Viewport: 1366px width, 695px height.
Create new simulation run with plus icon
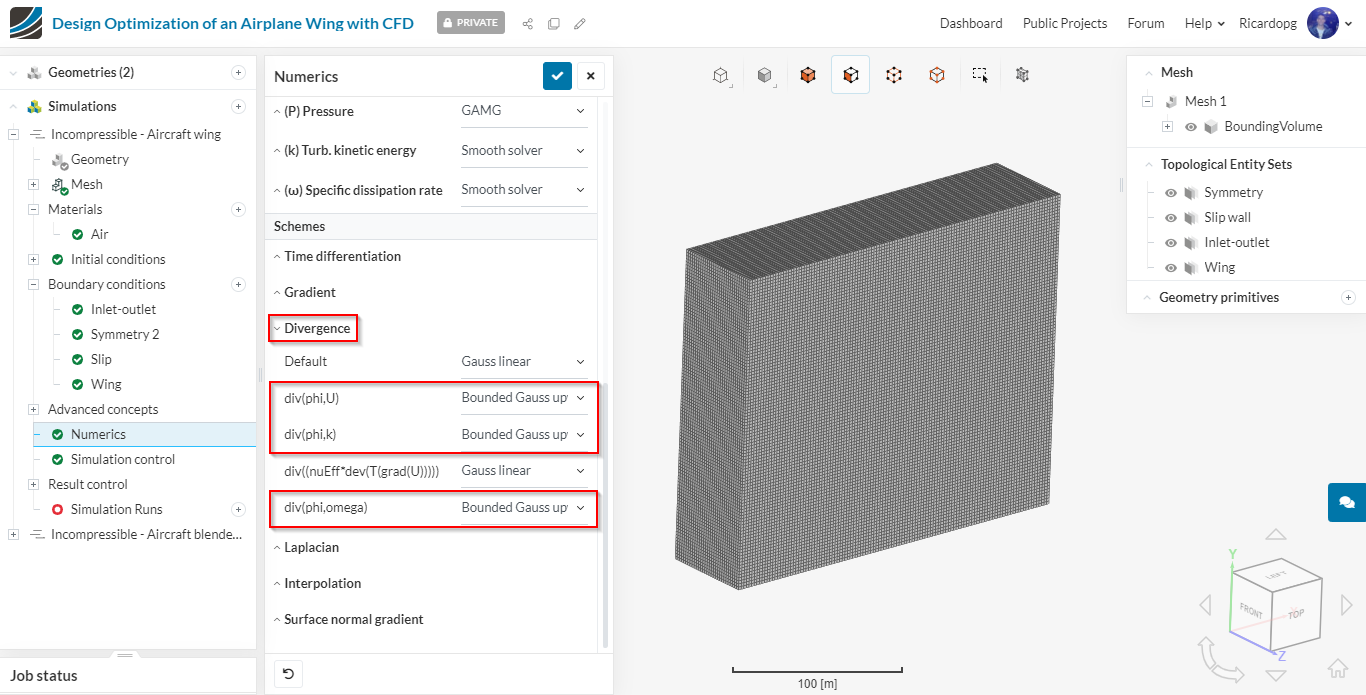(238, 509)
